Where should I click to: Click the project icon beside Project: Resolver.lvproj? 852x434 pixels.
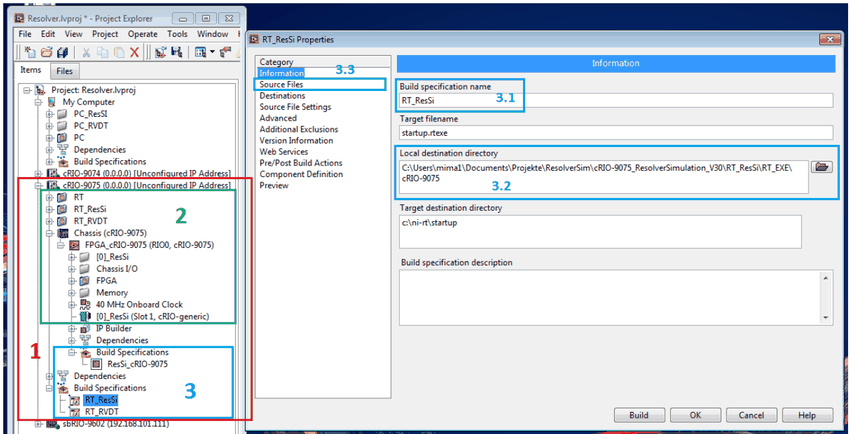coord(40,90)
